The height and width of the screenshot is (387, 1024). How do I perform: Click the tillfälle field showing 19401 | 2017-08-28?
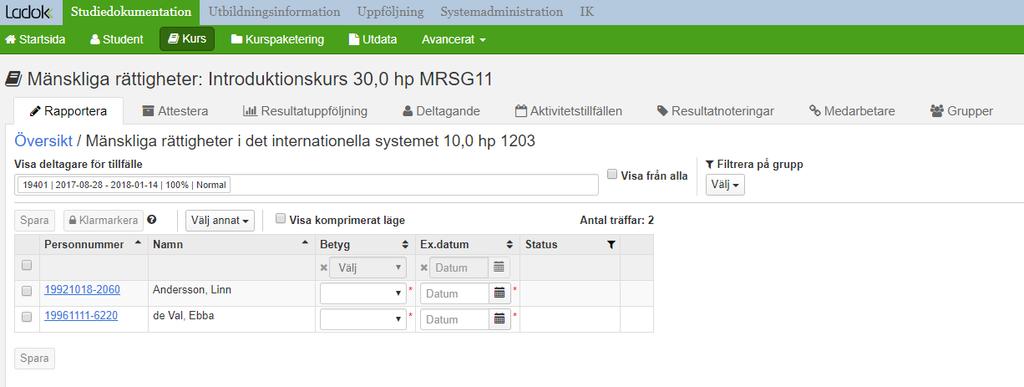pos(306,185)
